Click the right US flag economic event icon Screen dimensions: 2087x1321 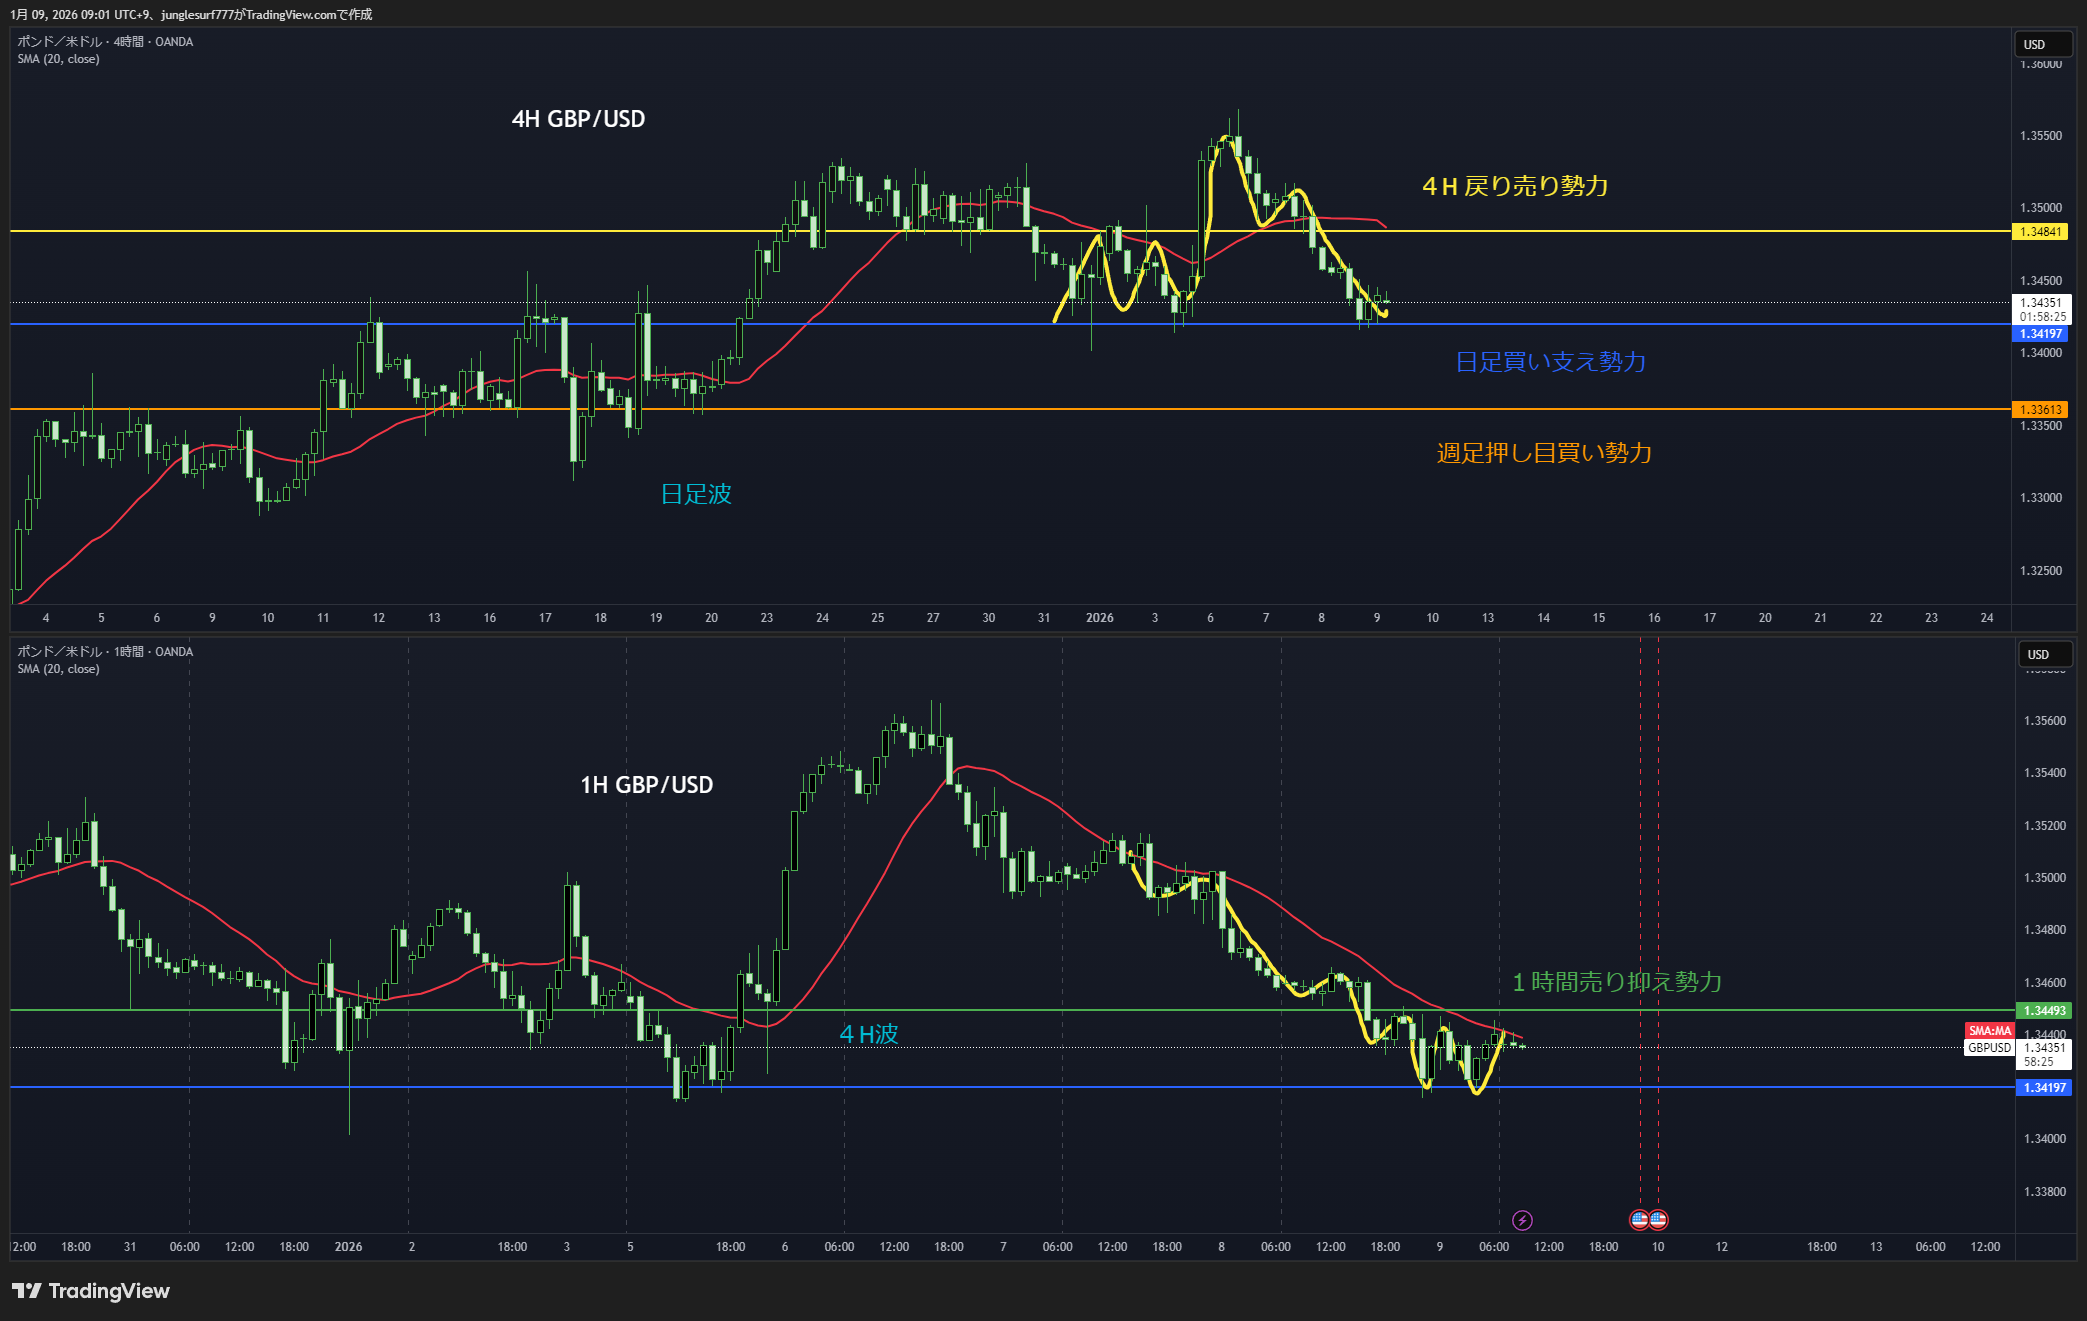coord(1658,1219)
